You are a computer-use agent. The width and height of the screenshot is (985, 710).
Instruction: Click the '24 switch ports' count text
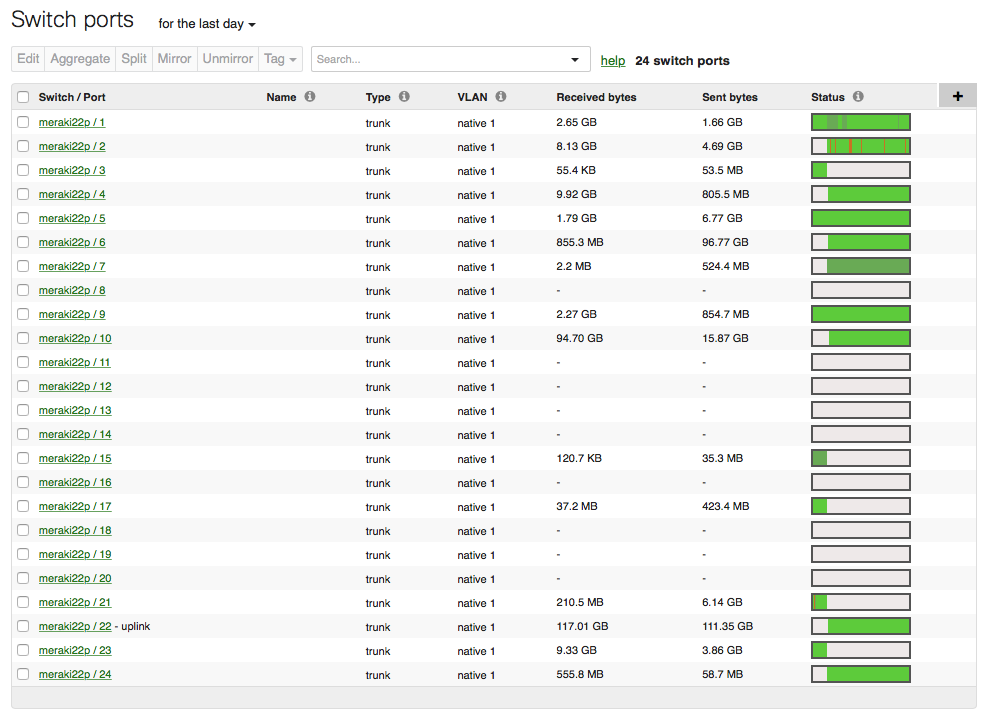682,61
